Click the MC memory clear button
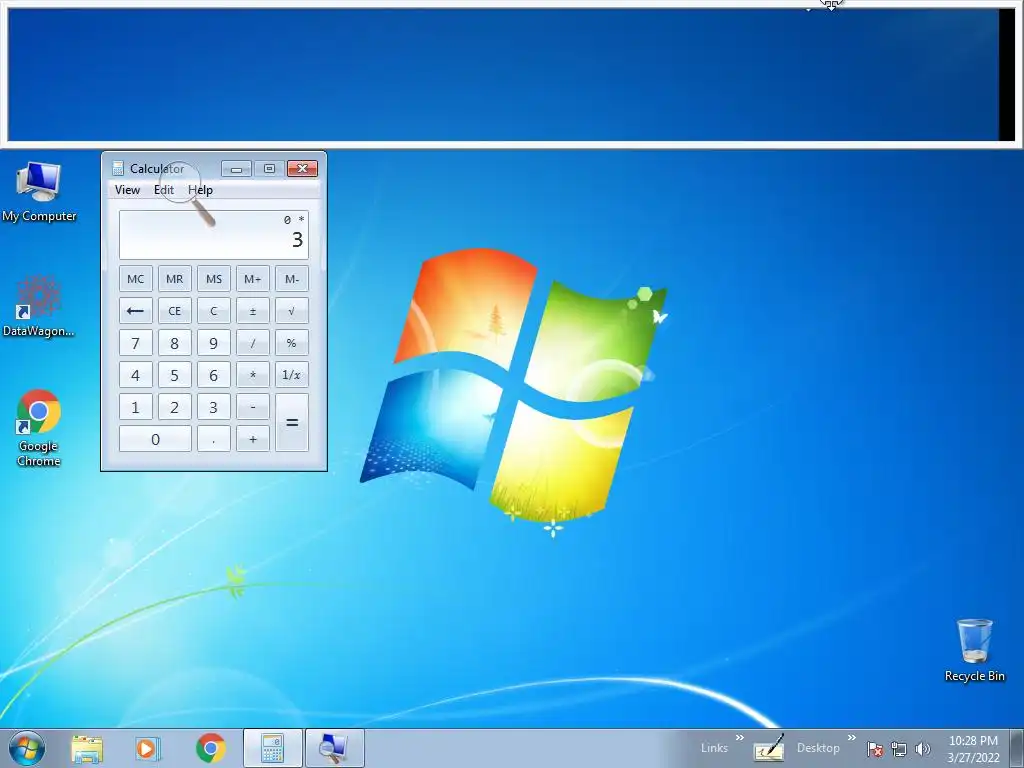The width and height of the screenshot is (1024, 768). coord(136,279)
